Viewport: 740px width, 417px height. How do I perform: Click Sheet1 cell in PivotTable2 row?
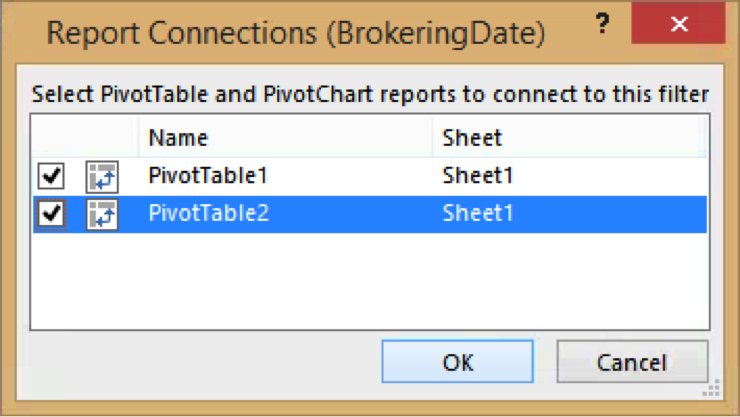pyautogui.click(x=478, y=214)
